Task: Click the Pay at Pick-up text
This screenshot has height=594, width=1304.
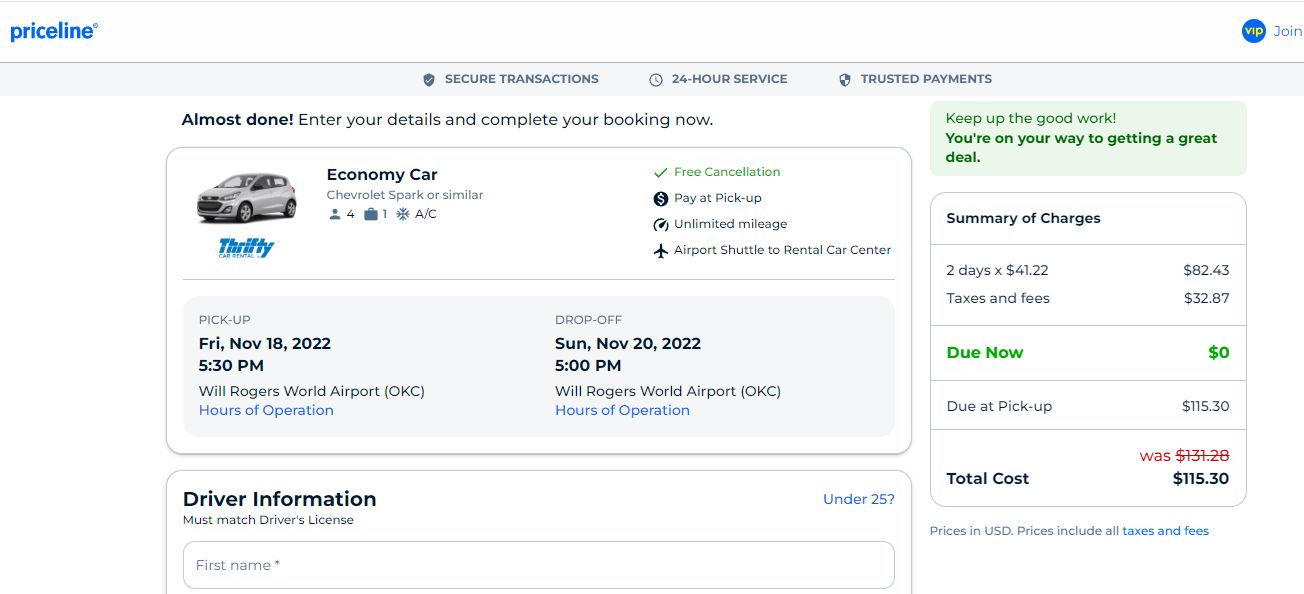Action: [718, 198]
